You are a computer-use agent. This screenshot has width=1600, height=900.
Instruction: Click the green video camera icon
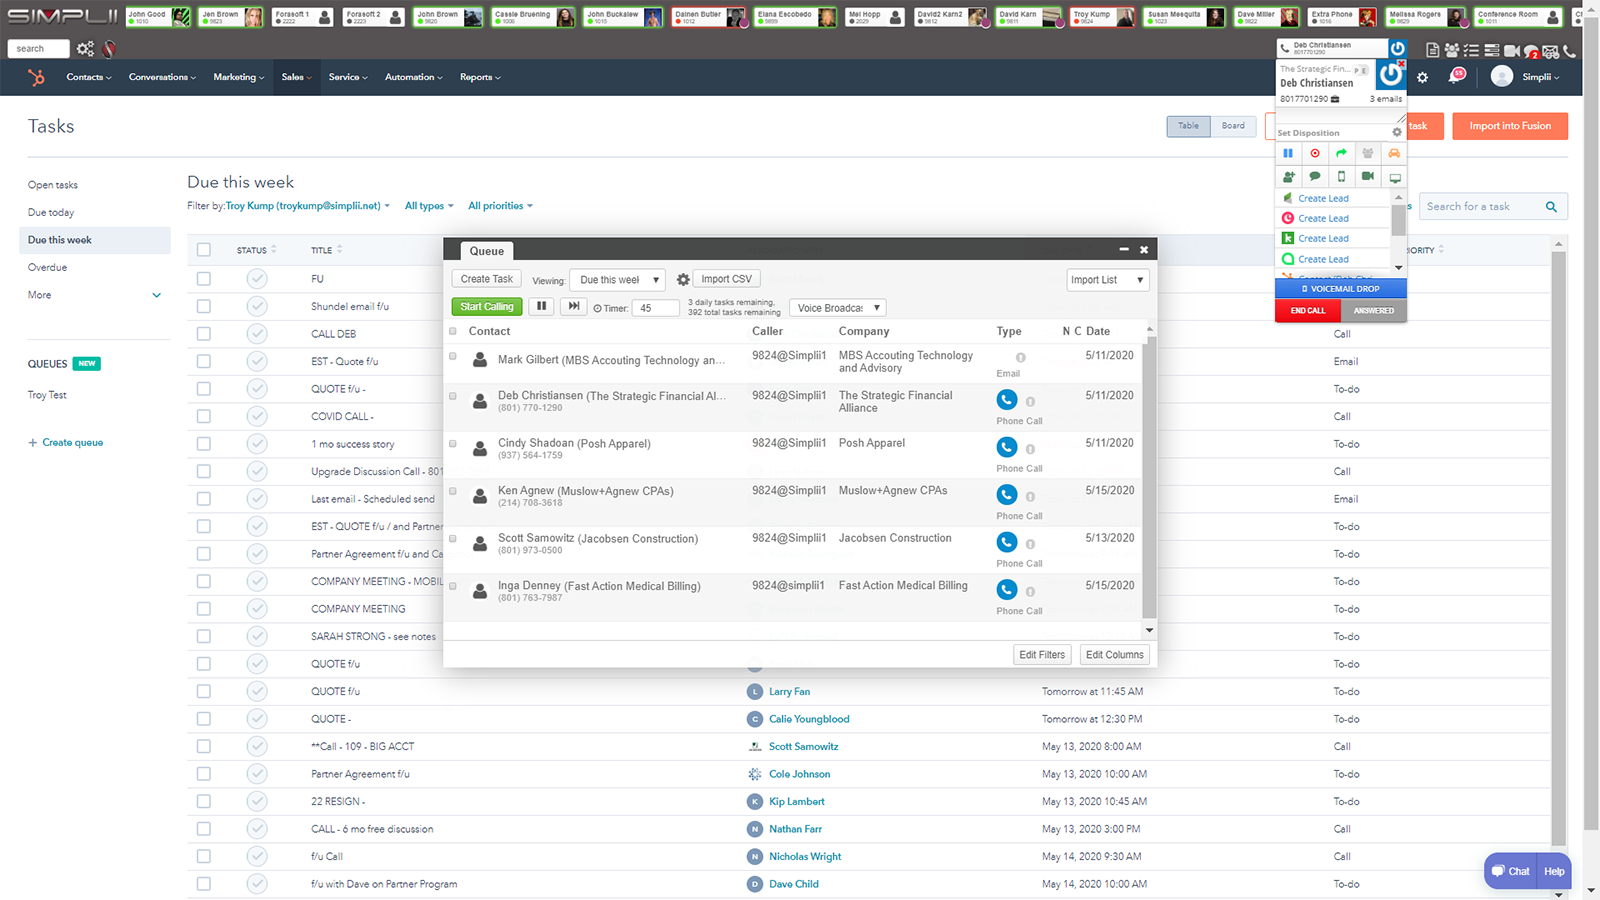coord(1367,177)
